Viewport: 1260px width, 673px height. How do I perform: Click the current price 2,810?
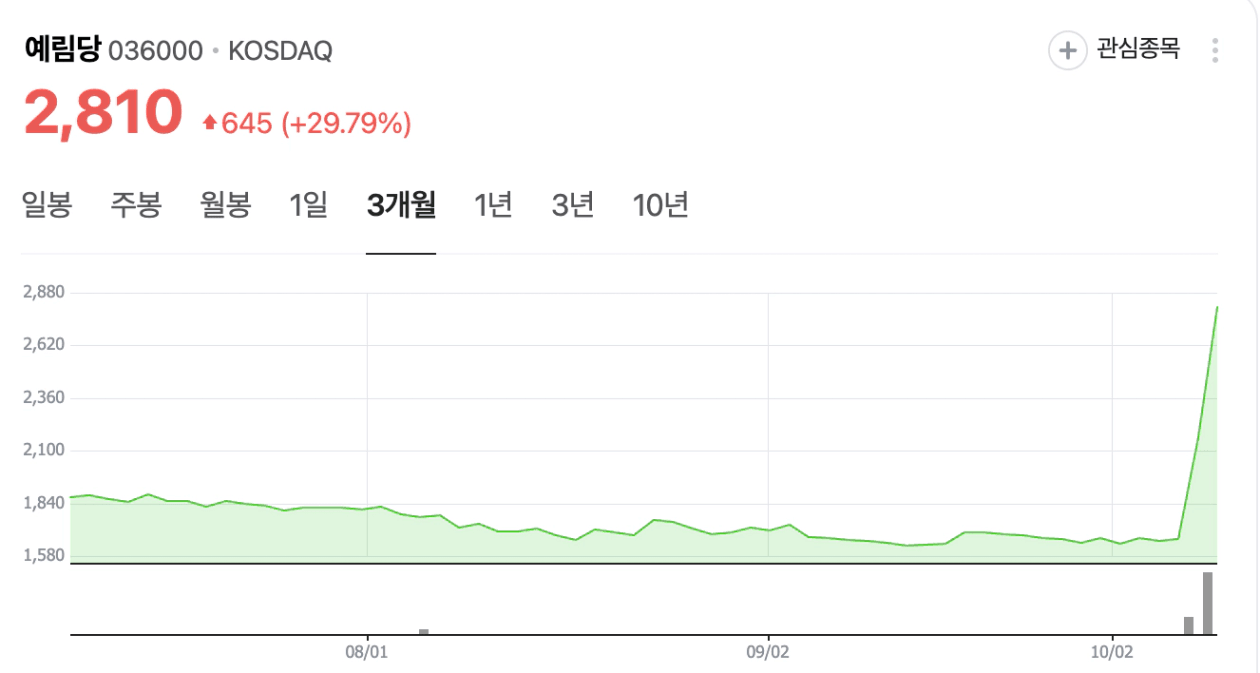coord(103,113)
